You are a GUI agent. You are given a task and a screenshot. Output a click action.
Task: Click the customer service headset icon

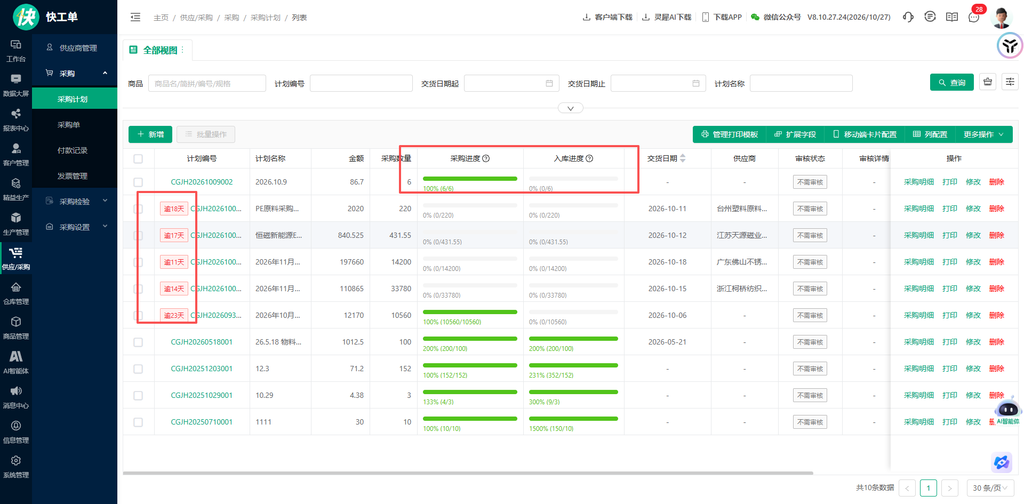coord(907,17)
